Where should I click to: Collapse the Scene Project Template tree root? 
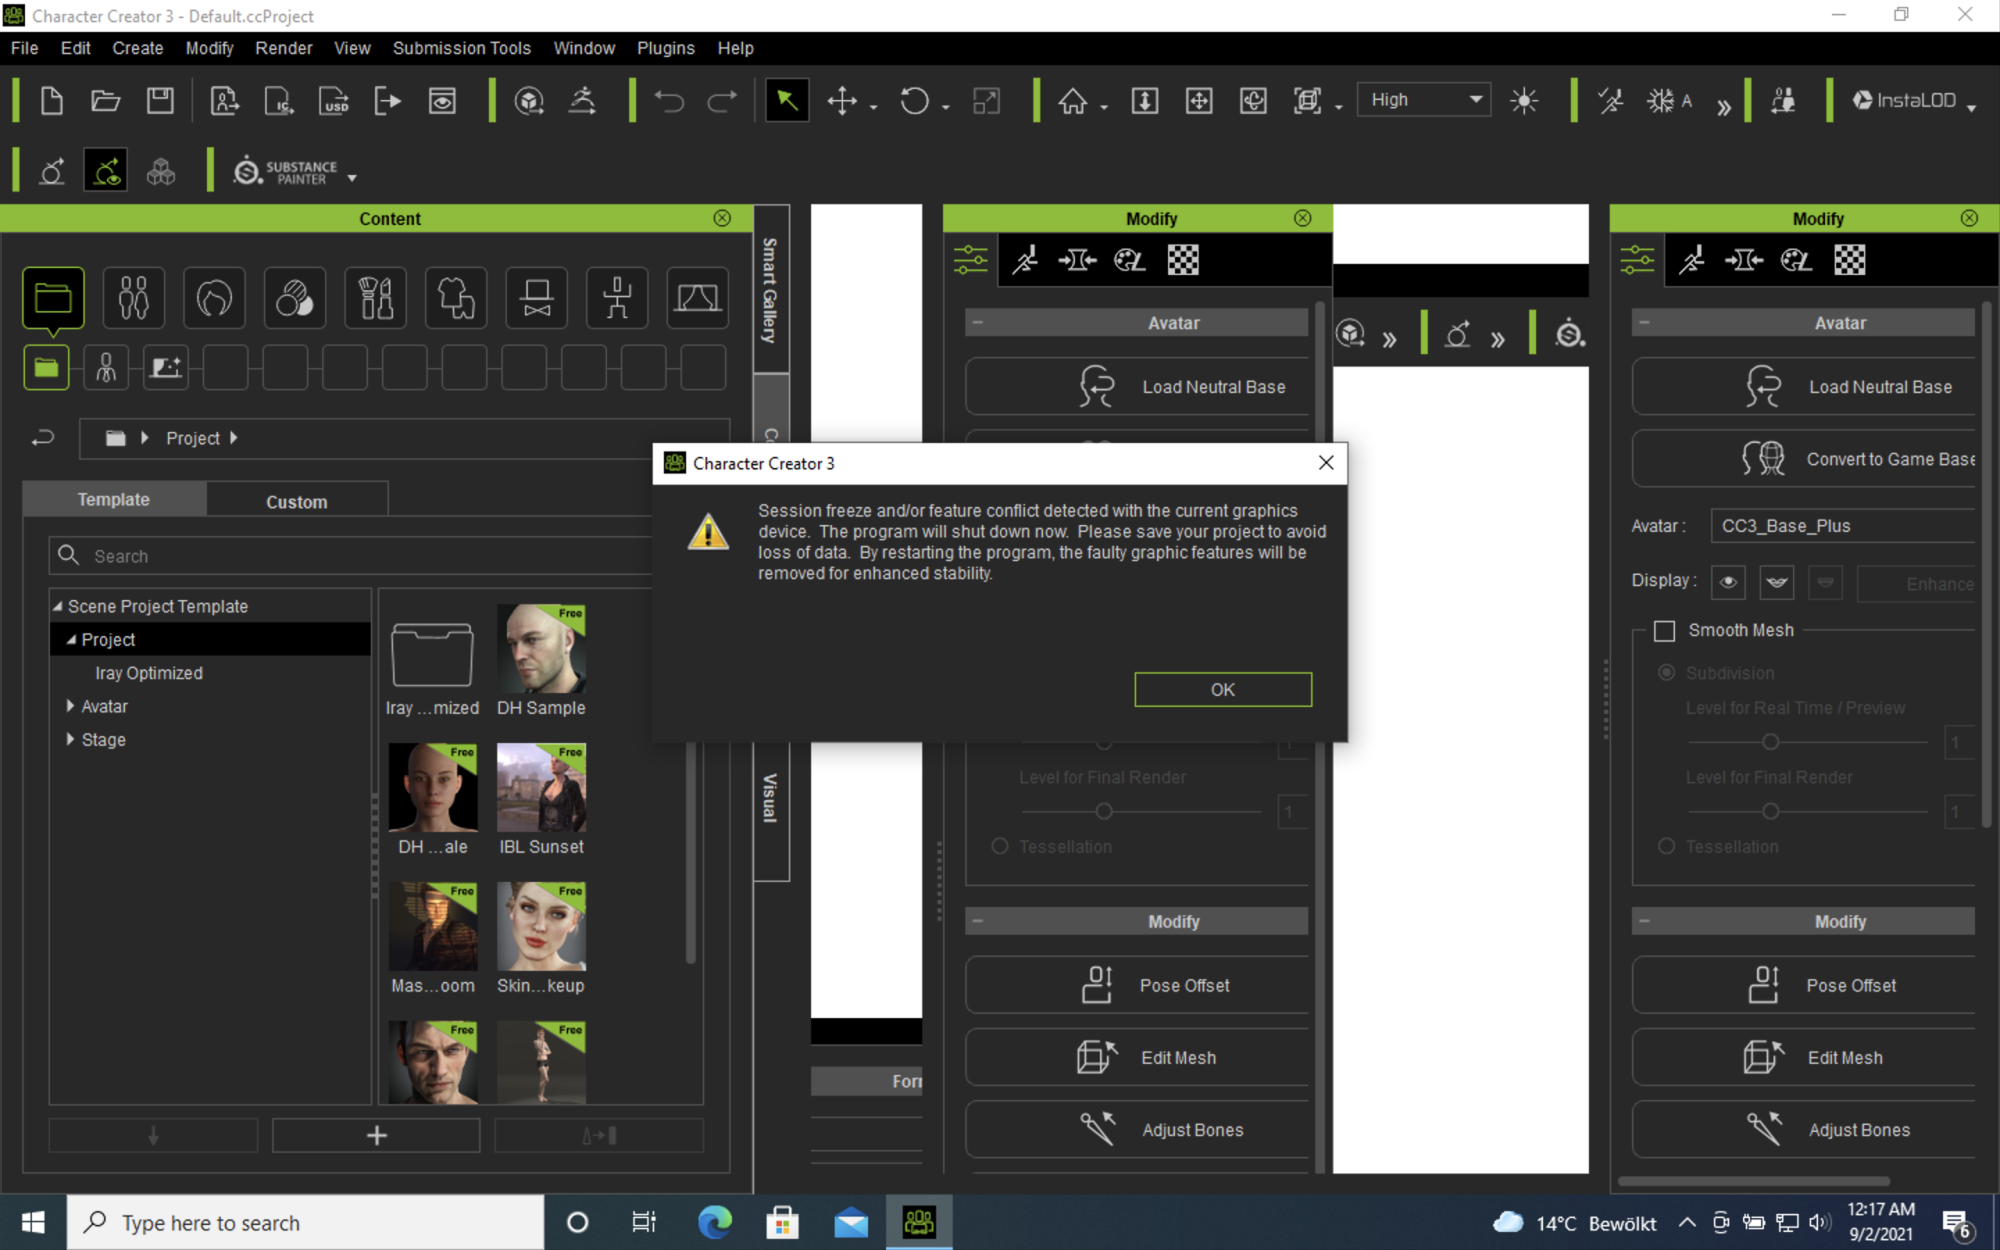[58, 606]
